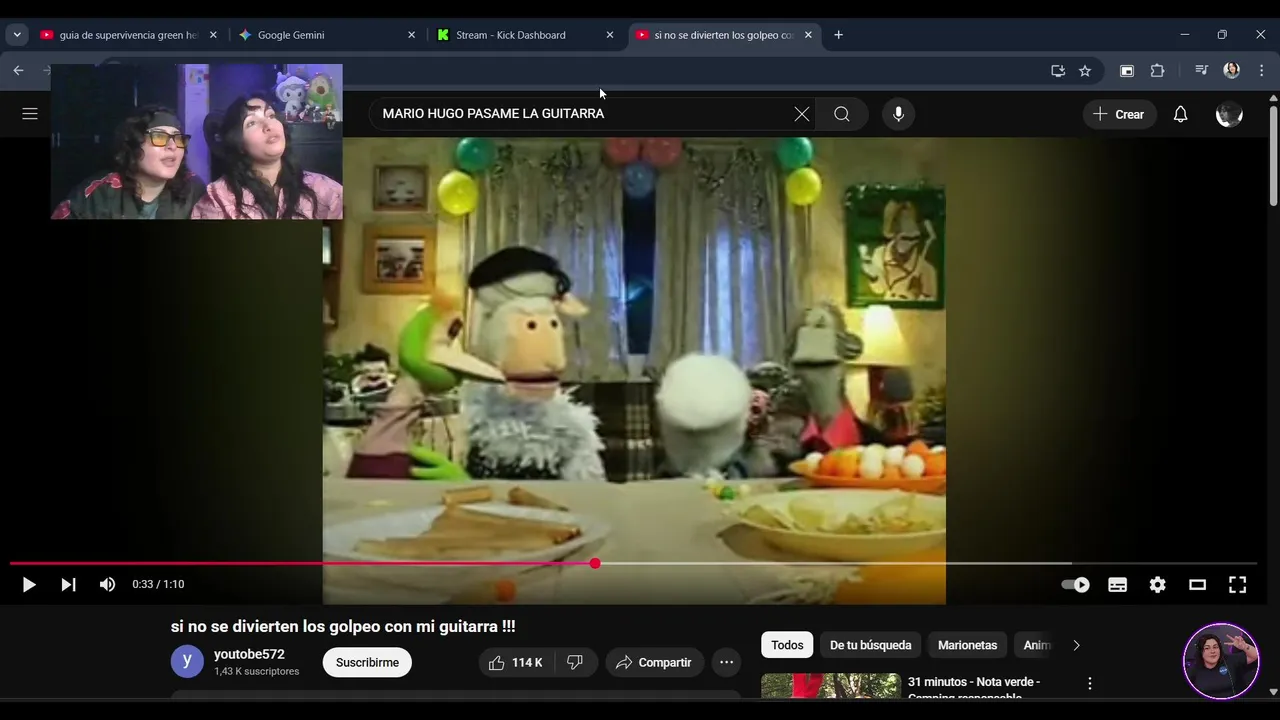Screen dimensions: 1280x720
Task: Open youtobe572 channel name link
Action: pos(249,654)
